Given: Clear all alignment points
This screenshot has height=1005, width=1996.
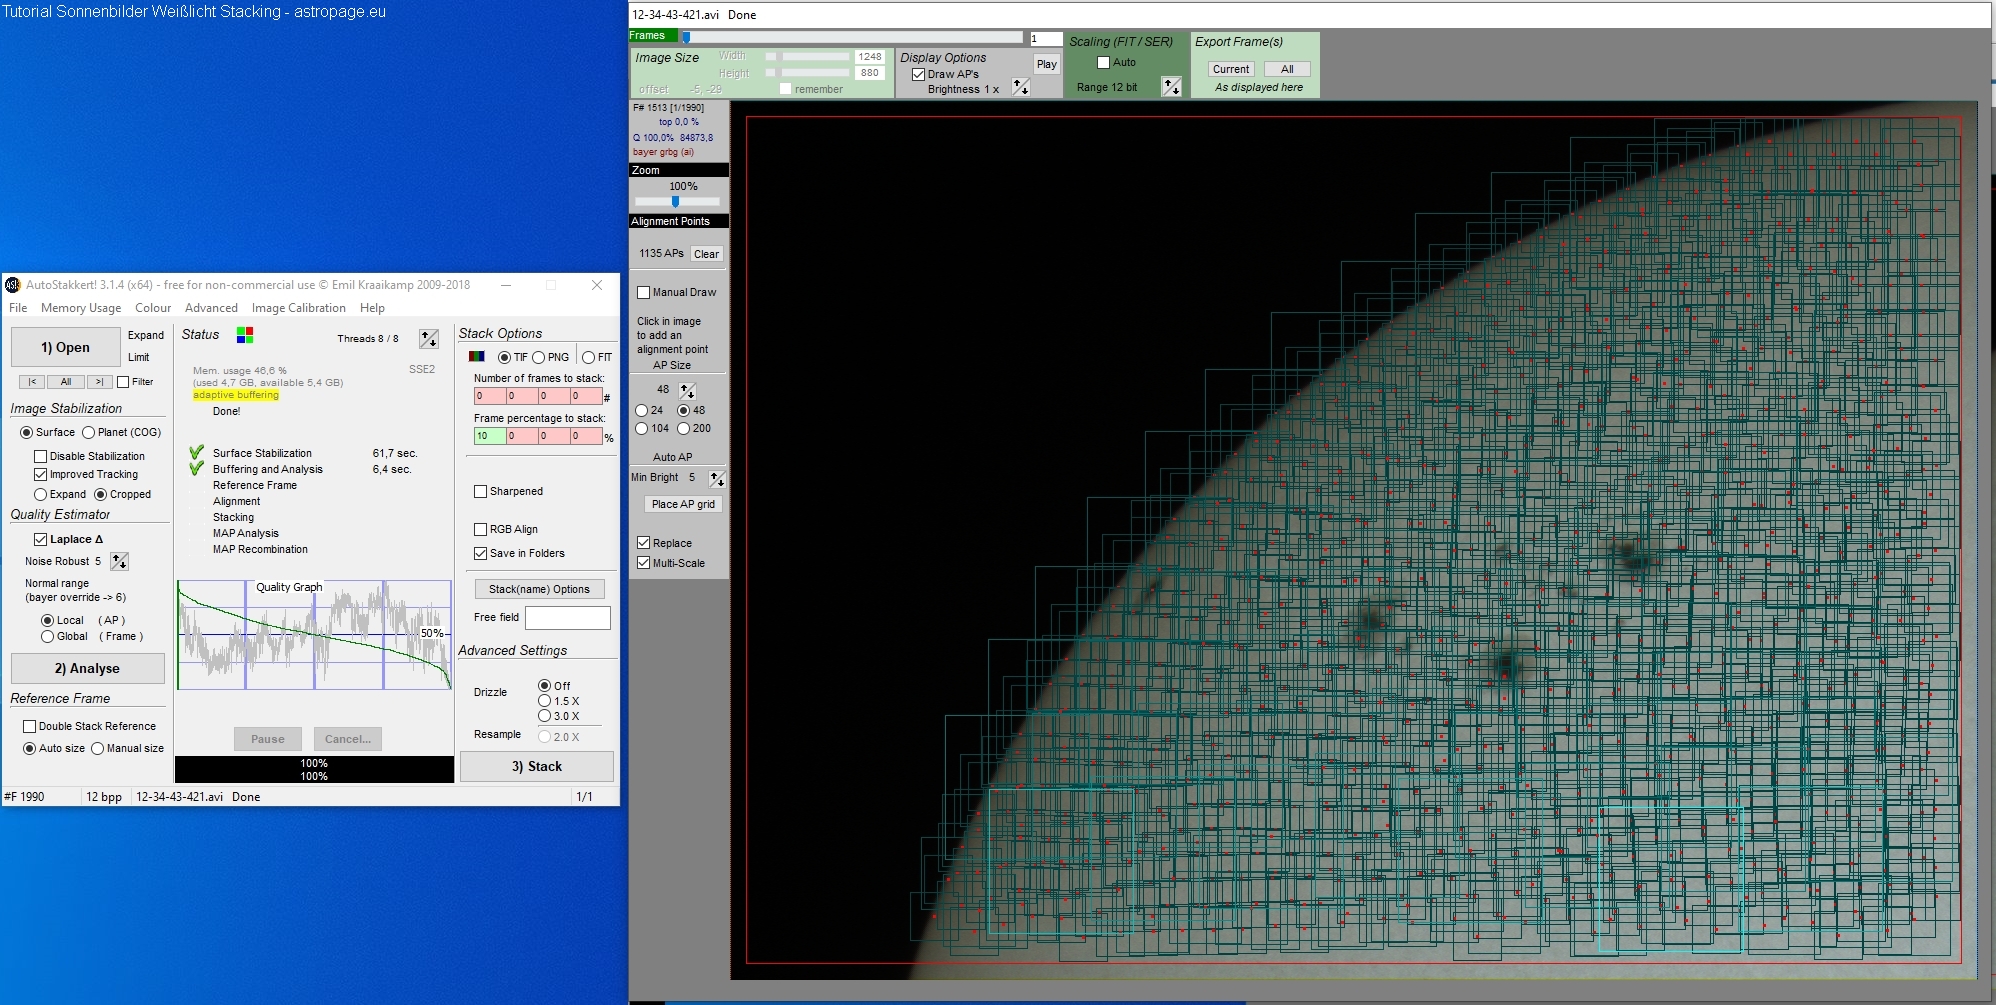Looking at the screenshot, I should [706, 254].
